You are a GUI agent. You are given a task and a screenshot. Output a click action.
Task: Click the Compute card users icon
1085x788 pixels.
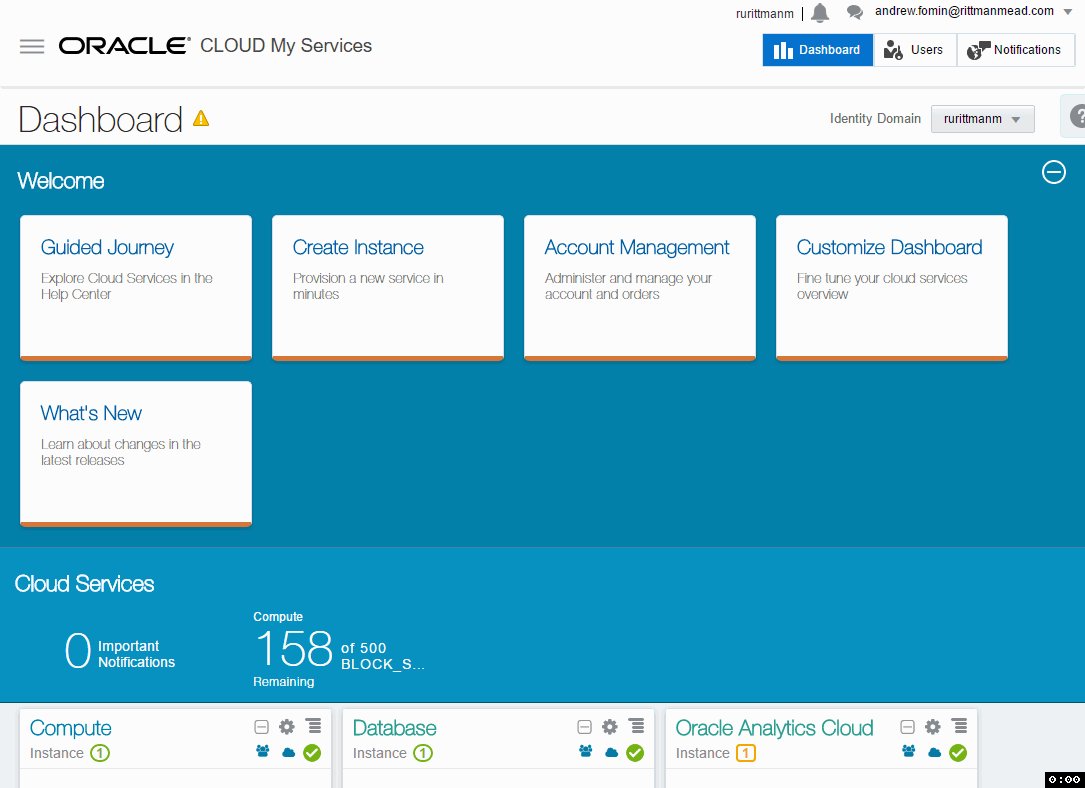click(x=262, y=751)
